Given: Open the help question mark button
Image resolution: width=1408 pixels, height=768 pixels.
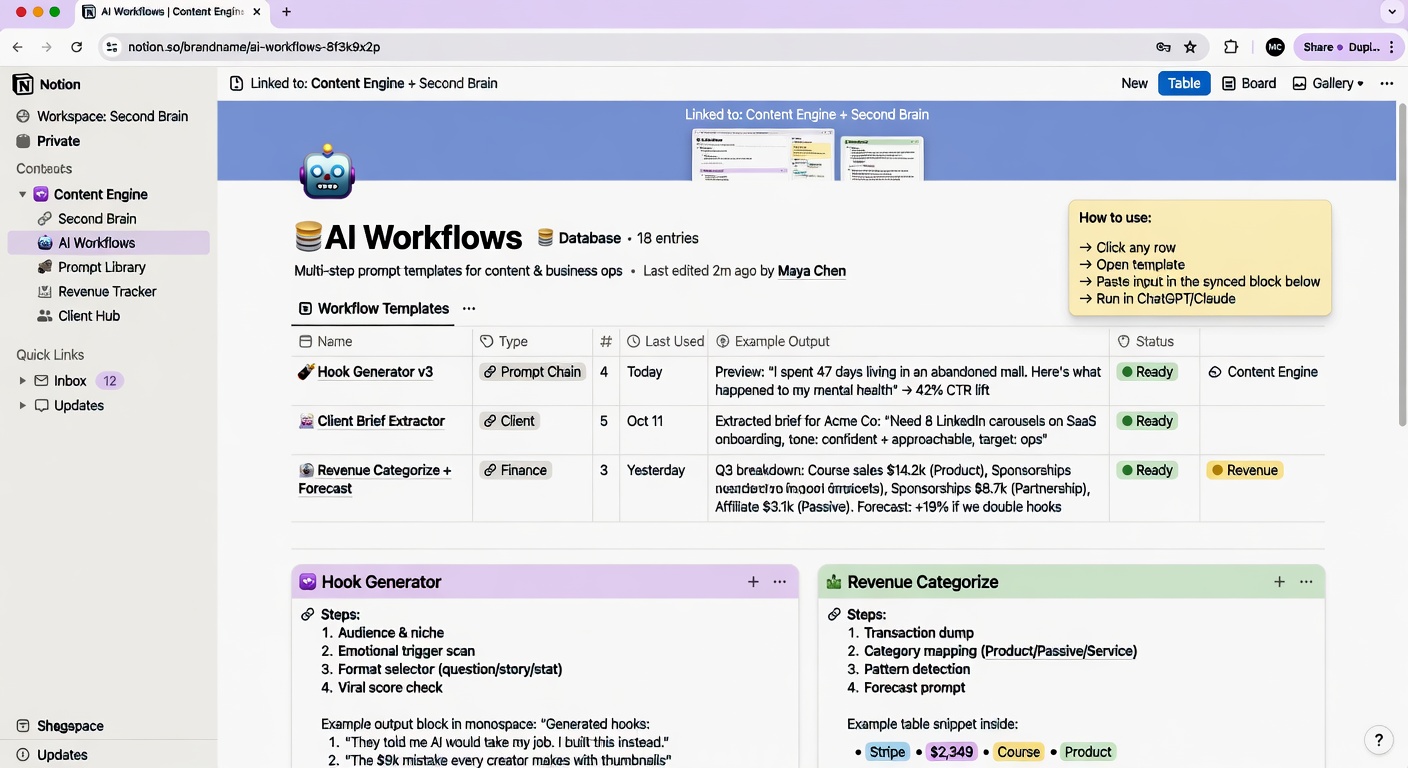Looking at the screenshot, I should [1379, 740].
